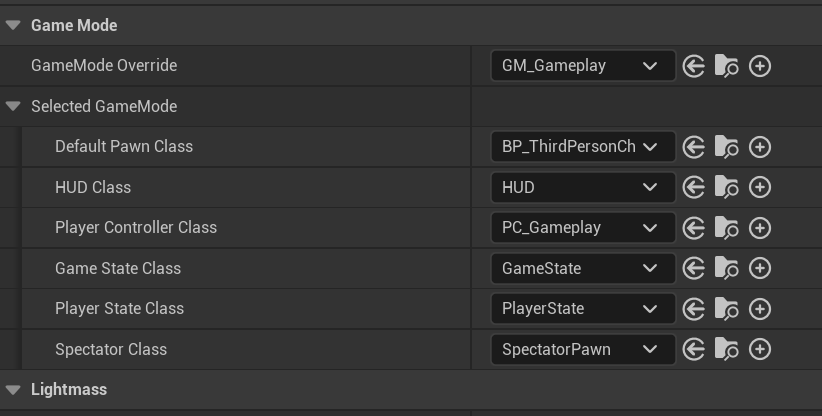Use selected asset for GameMode Override
Viewport: 822px width, 416px height.
coord(694,66)
